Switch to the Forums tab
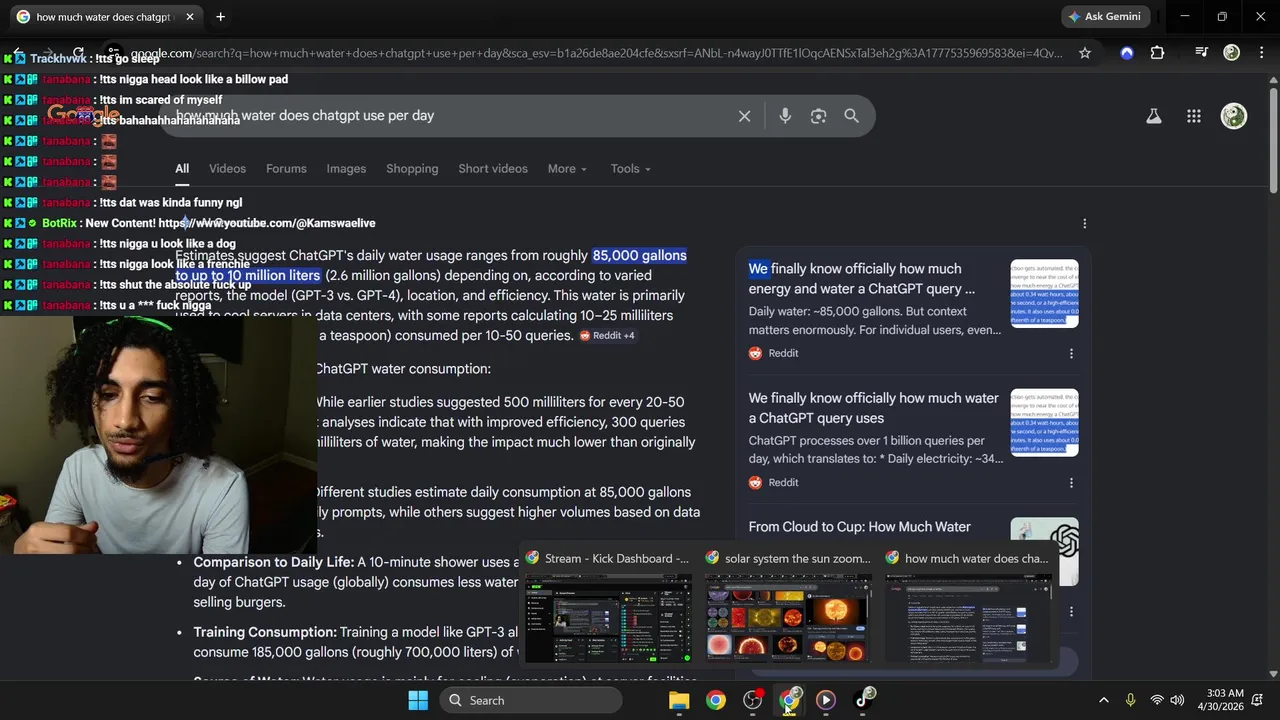The height and width of the screenshot is (720, 1280). 286,169
